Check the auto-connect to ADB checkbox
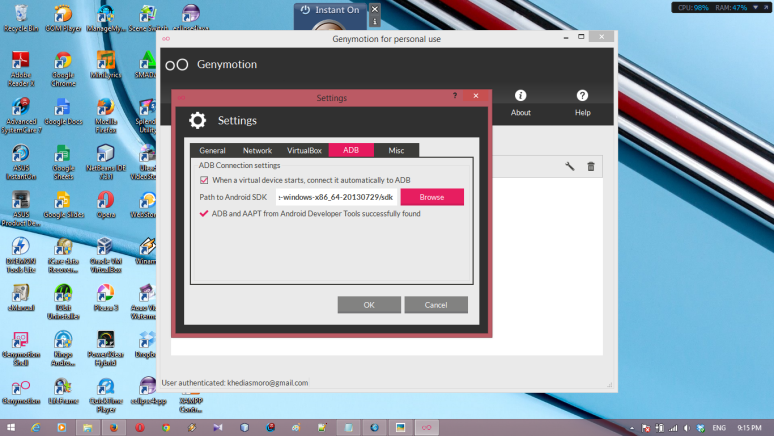 pos(204,180)
